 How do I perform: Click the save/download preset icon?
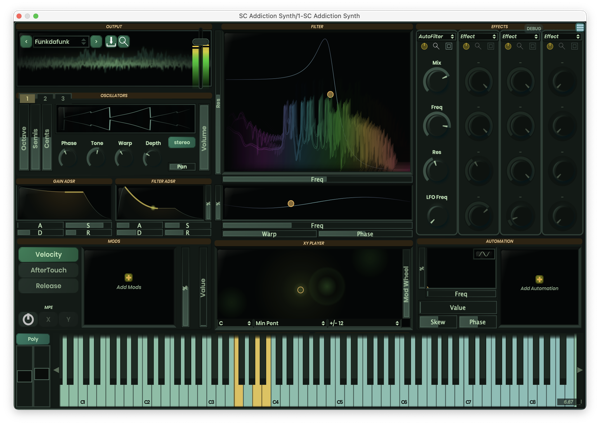pos(111,41)
